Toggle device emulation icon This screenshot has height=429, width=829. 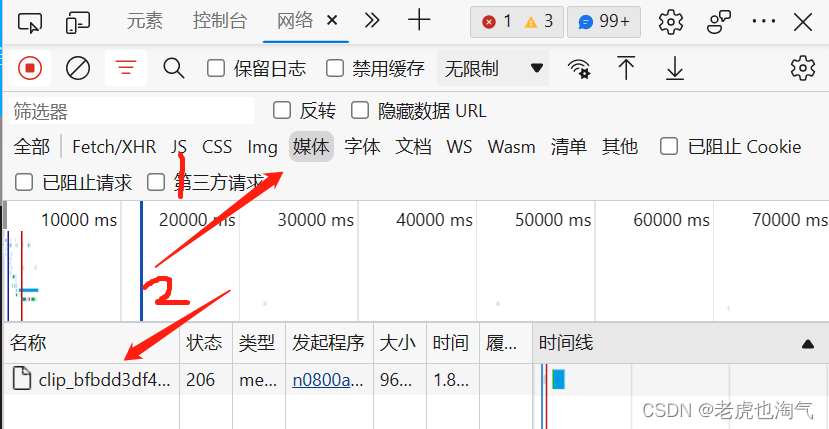coord(77,22)
